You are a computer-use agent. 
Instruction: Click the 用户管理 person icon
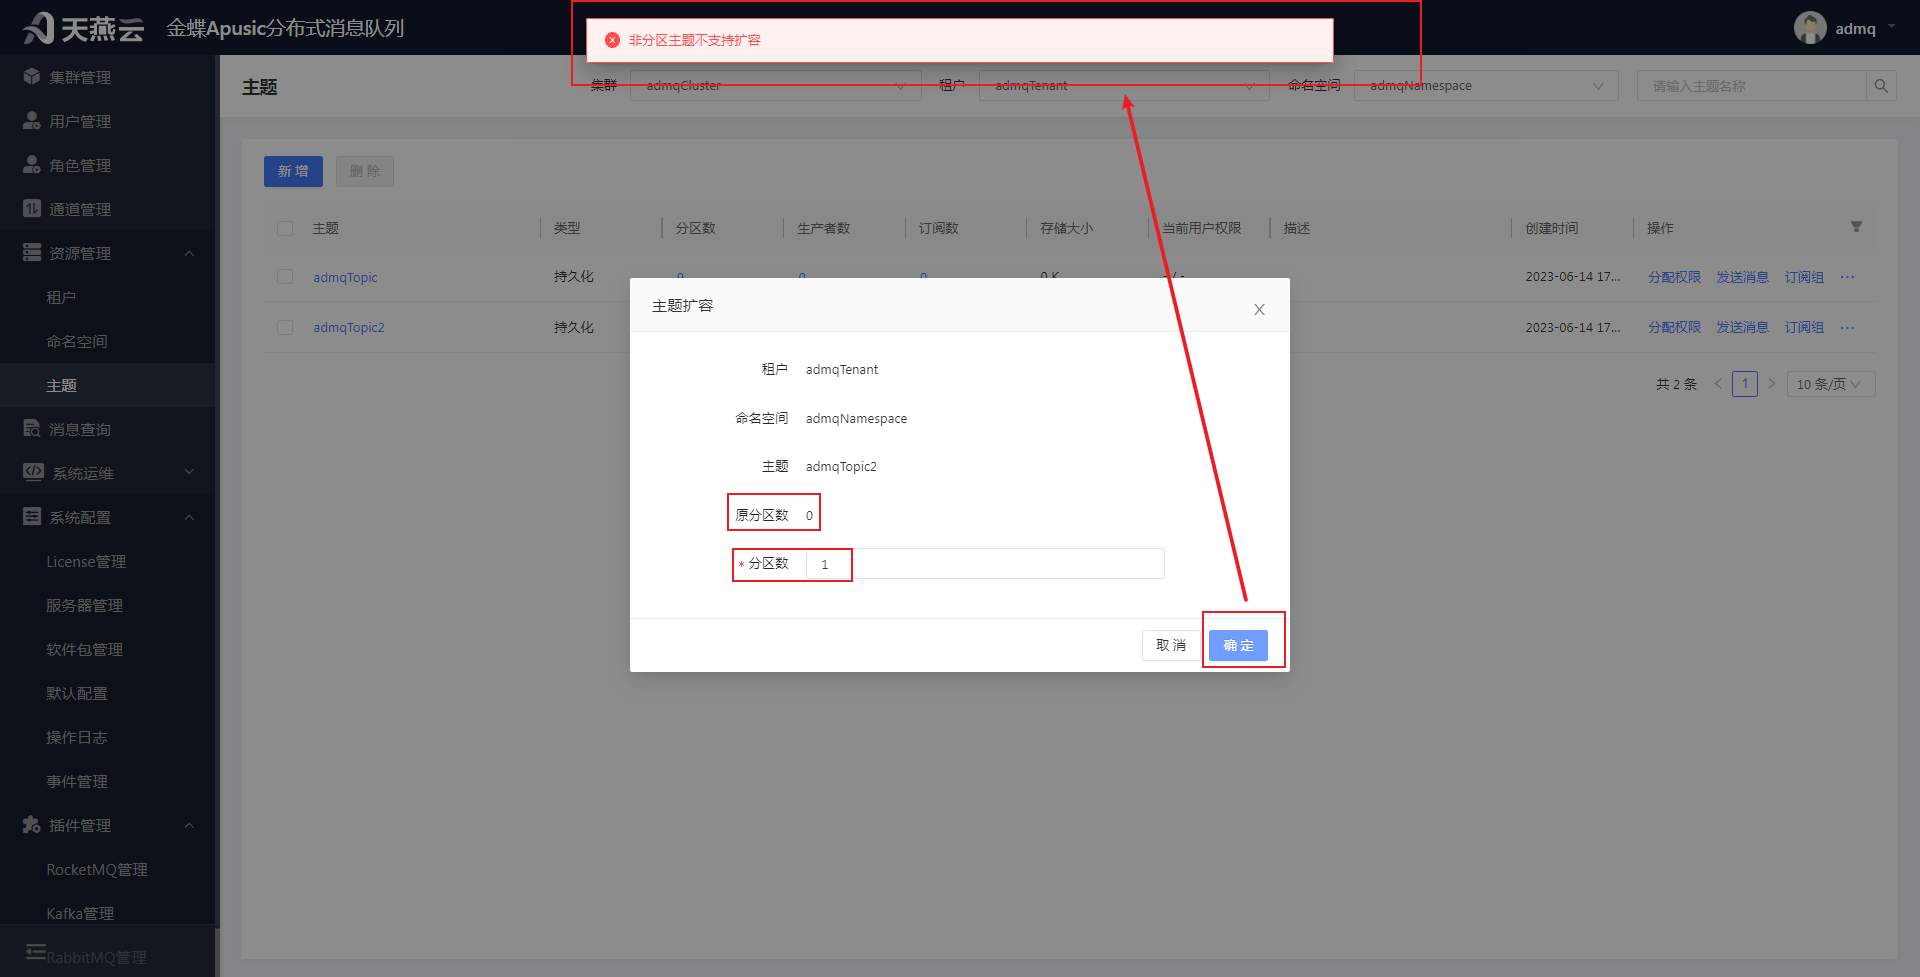[x=32, y=121]
